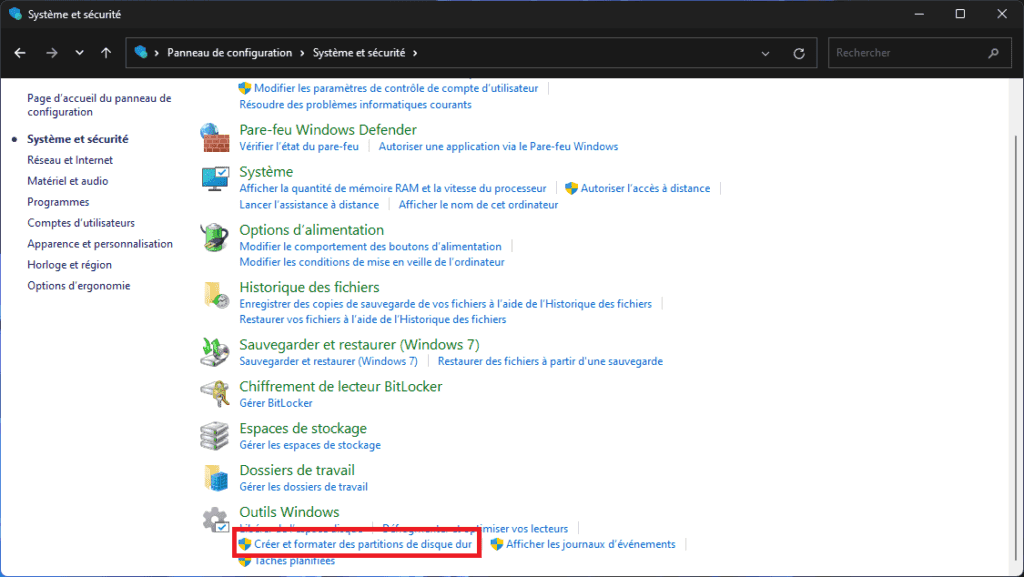Viewport: 1024px width, 577px height.
Task: Click Gérer les espaces de stockage
Action: 310,444
